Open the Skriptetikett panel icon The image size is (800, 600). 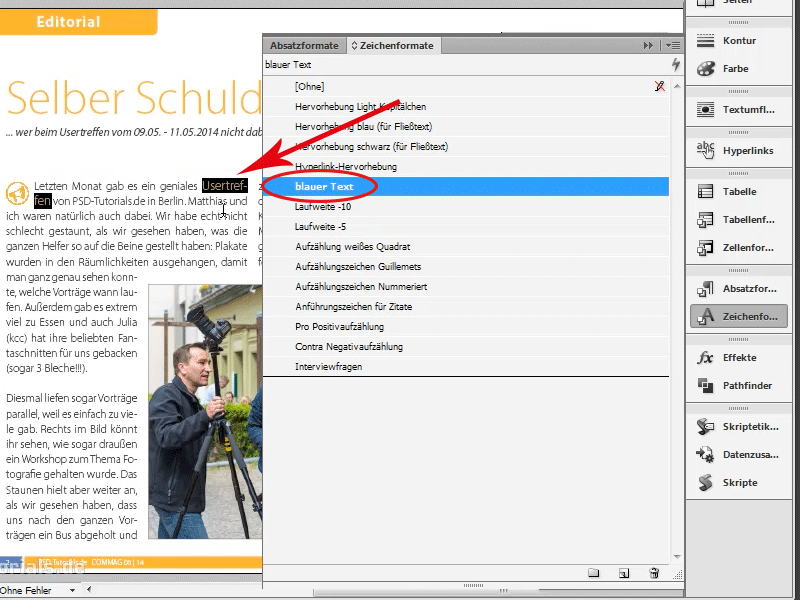point(706,427)
